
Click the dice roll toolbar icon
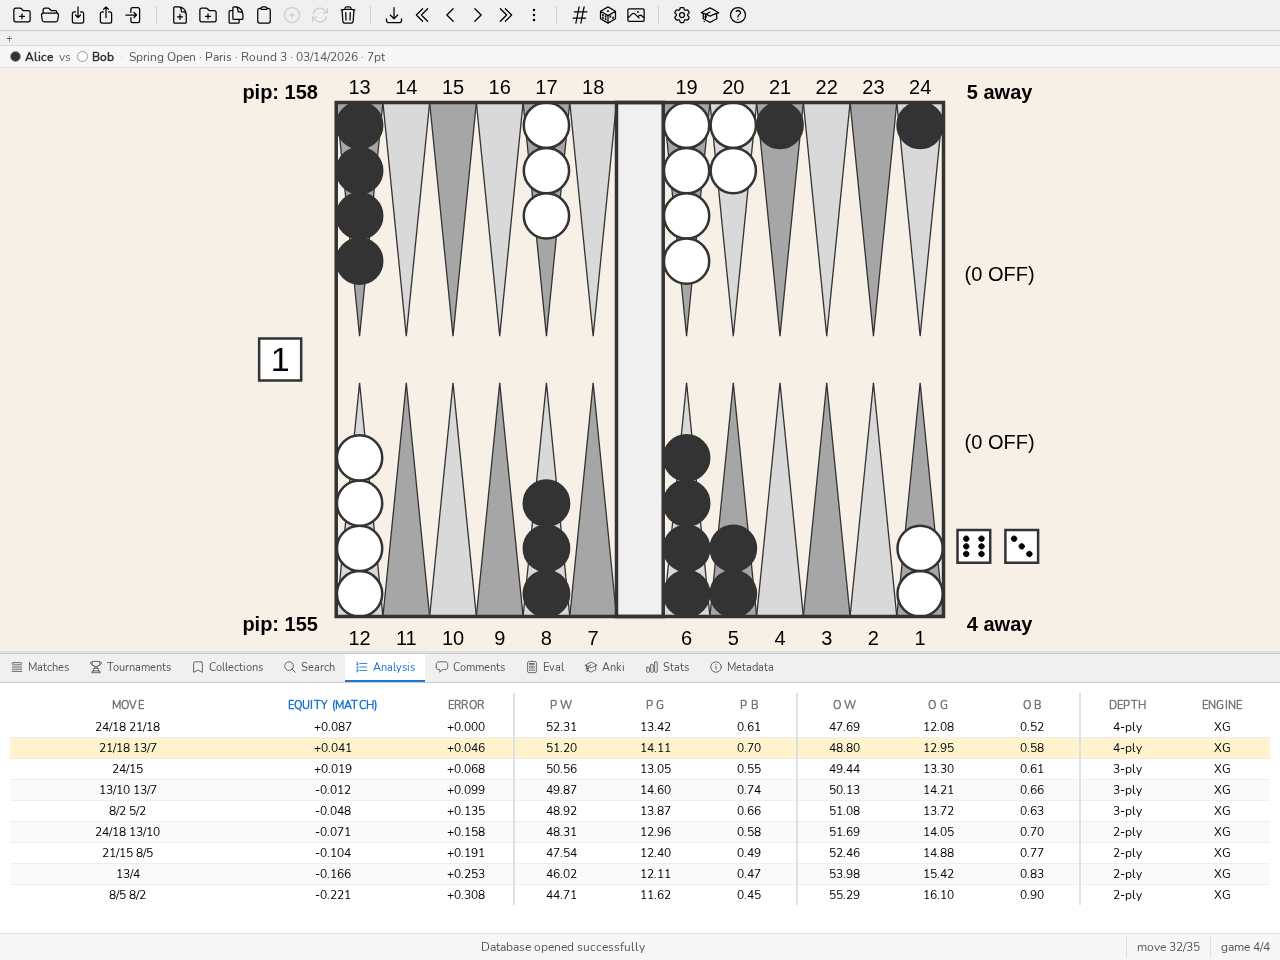coord(608,15)
